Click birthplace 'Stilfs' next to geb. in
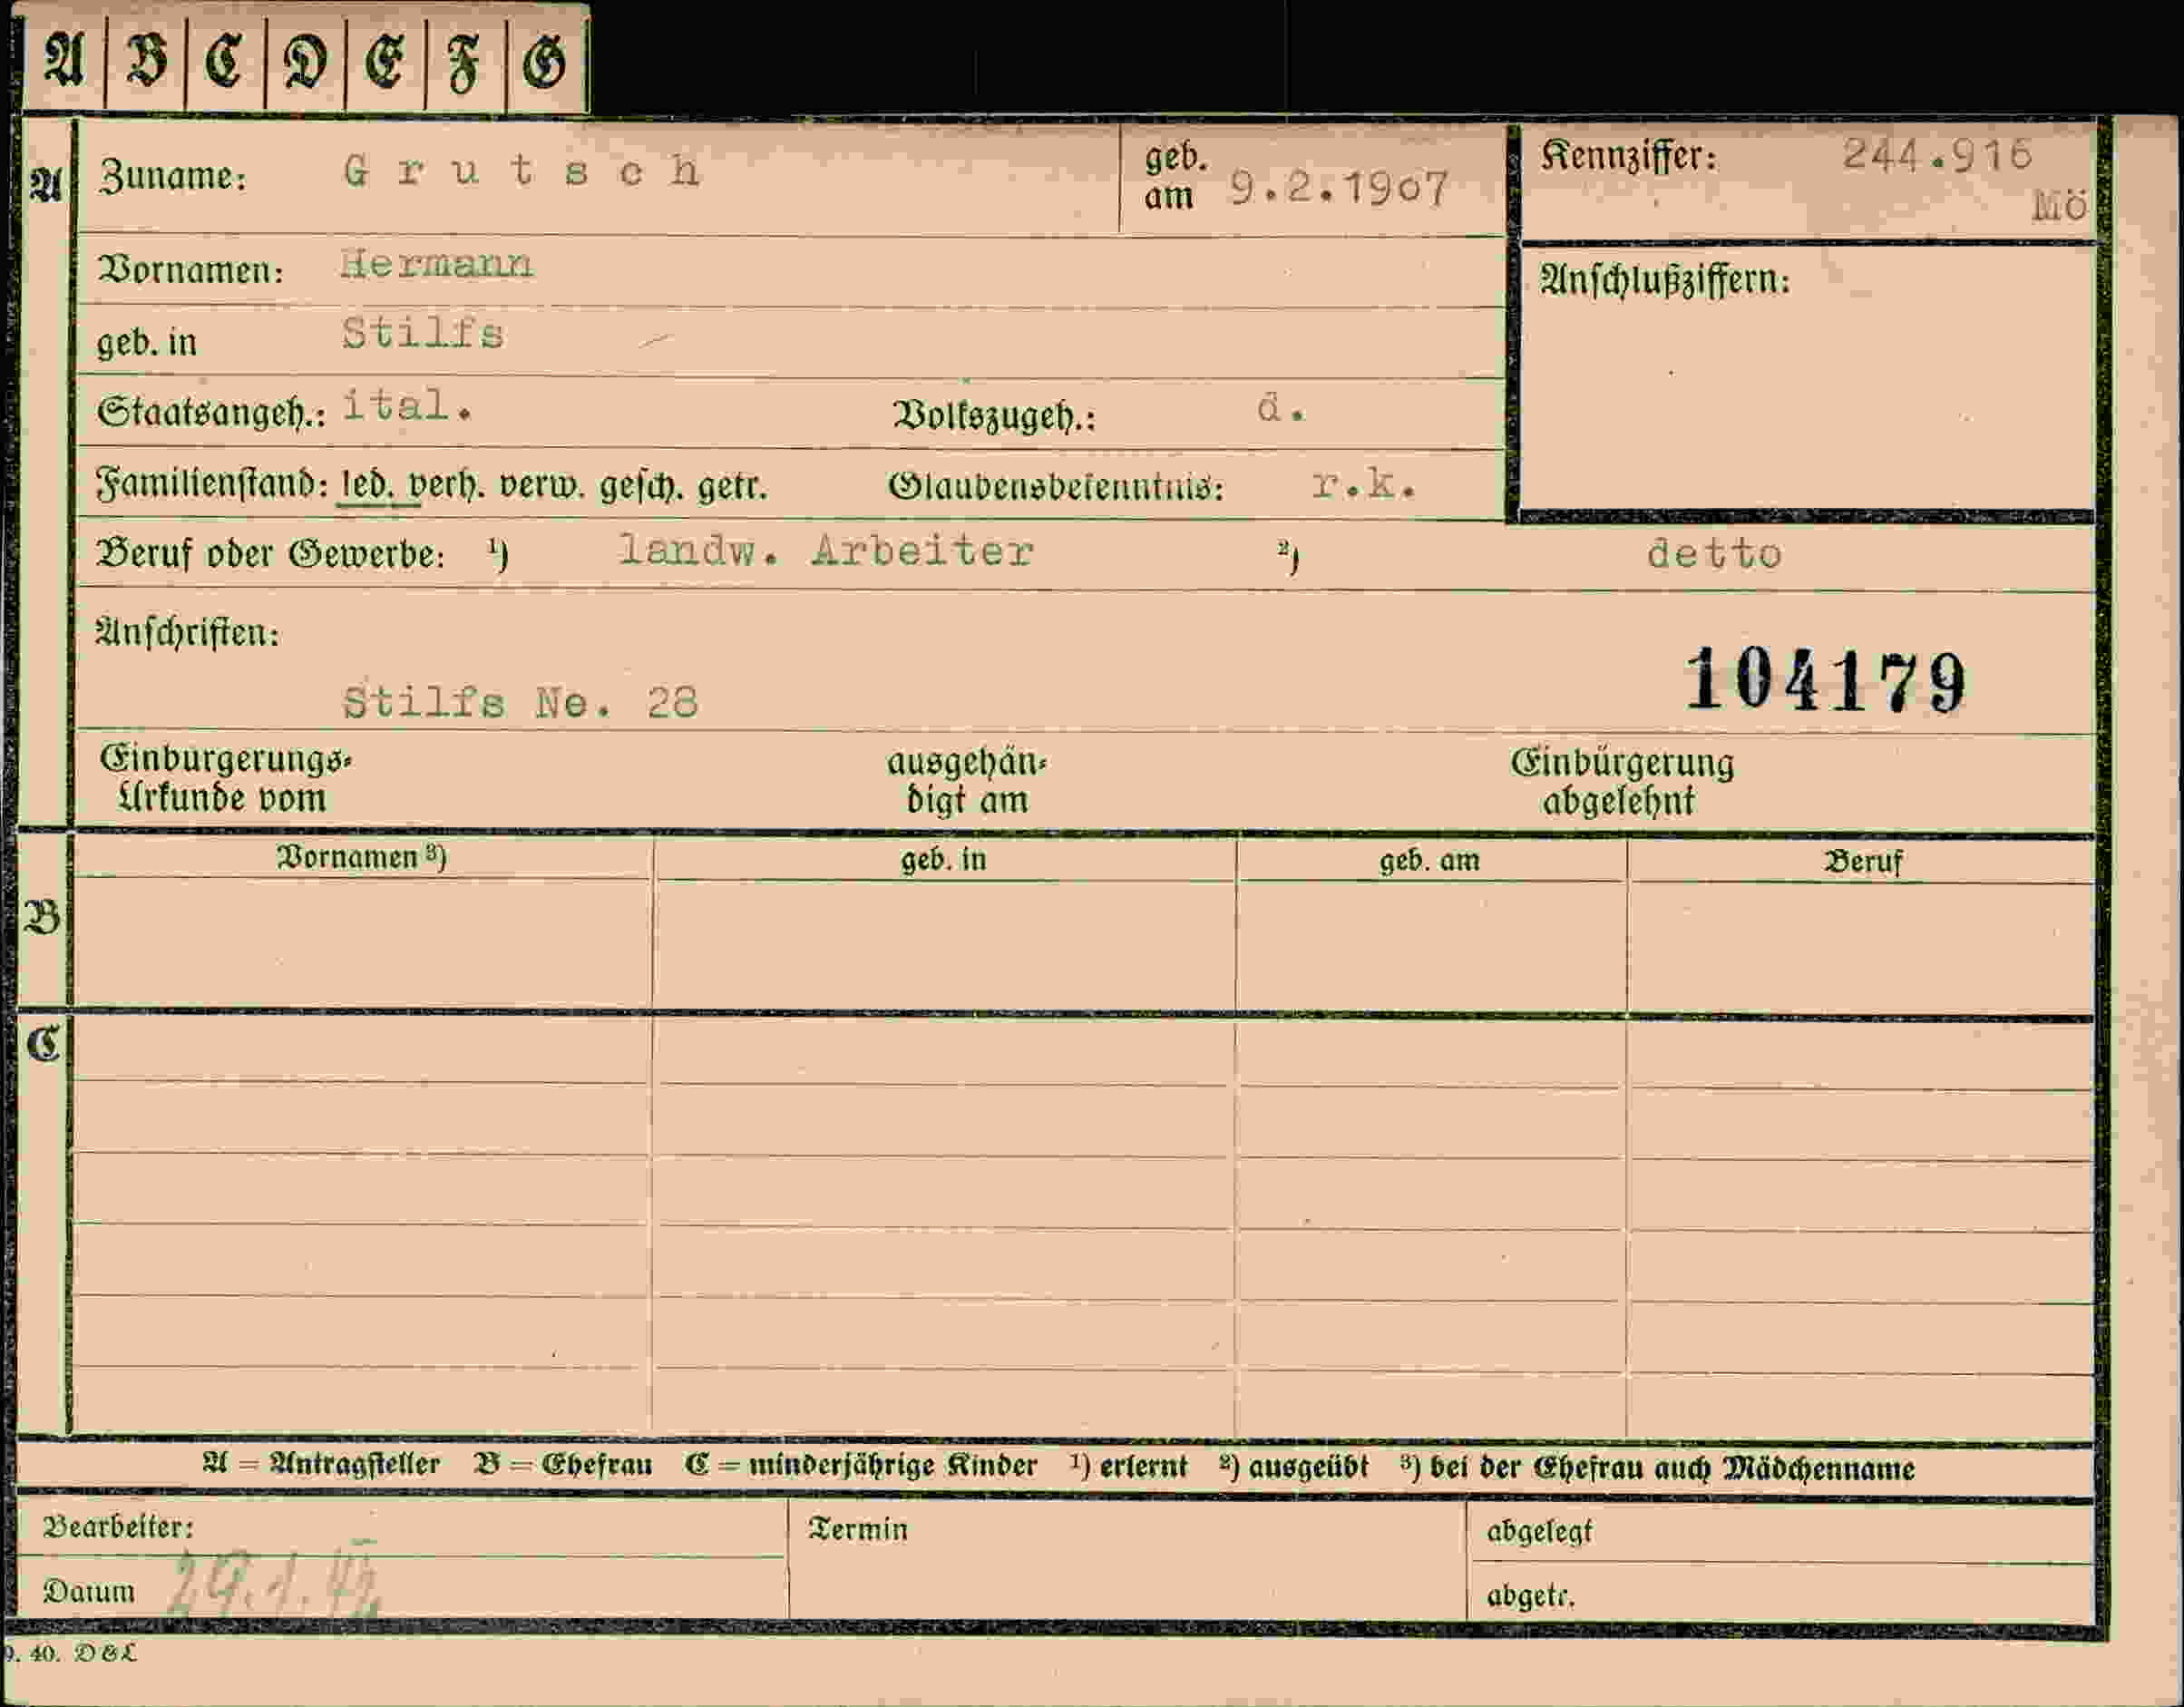This screenshot has height=1707, width=2184. [x=423, y=333]
